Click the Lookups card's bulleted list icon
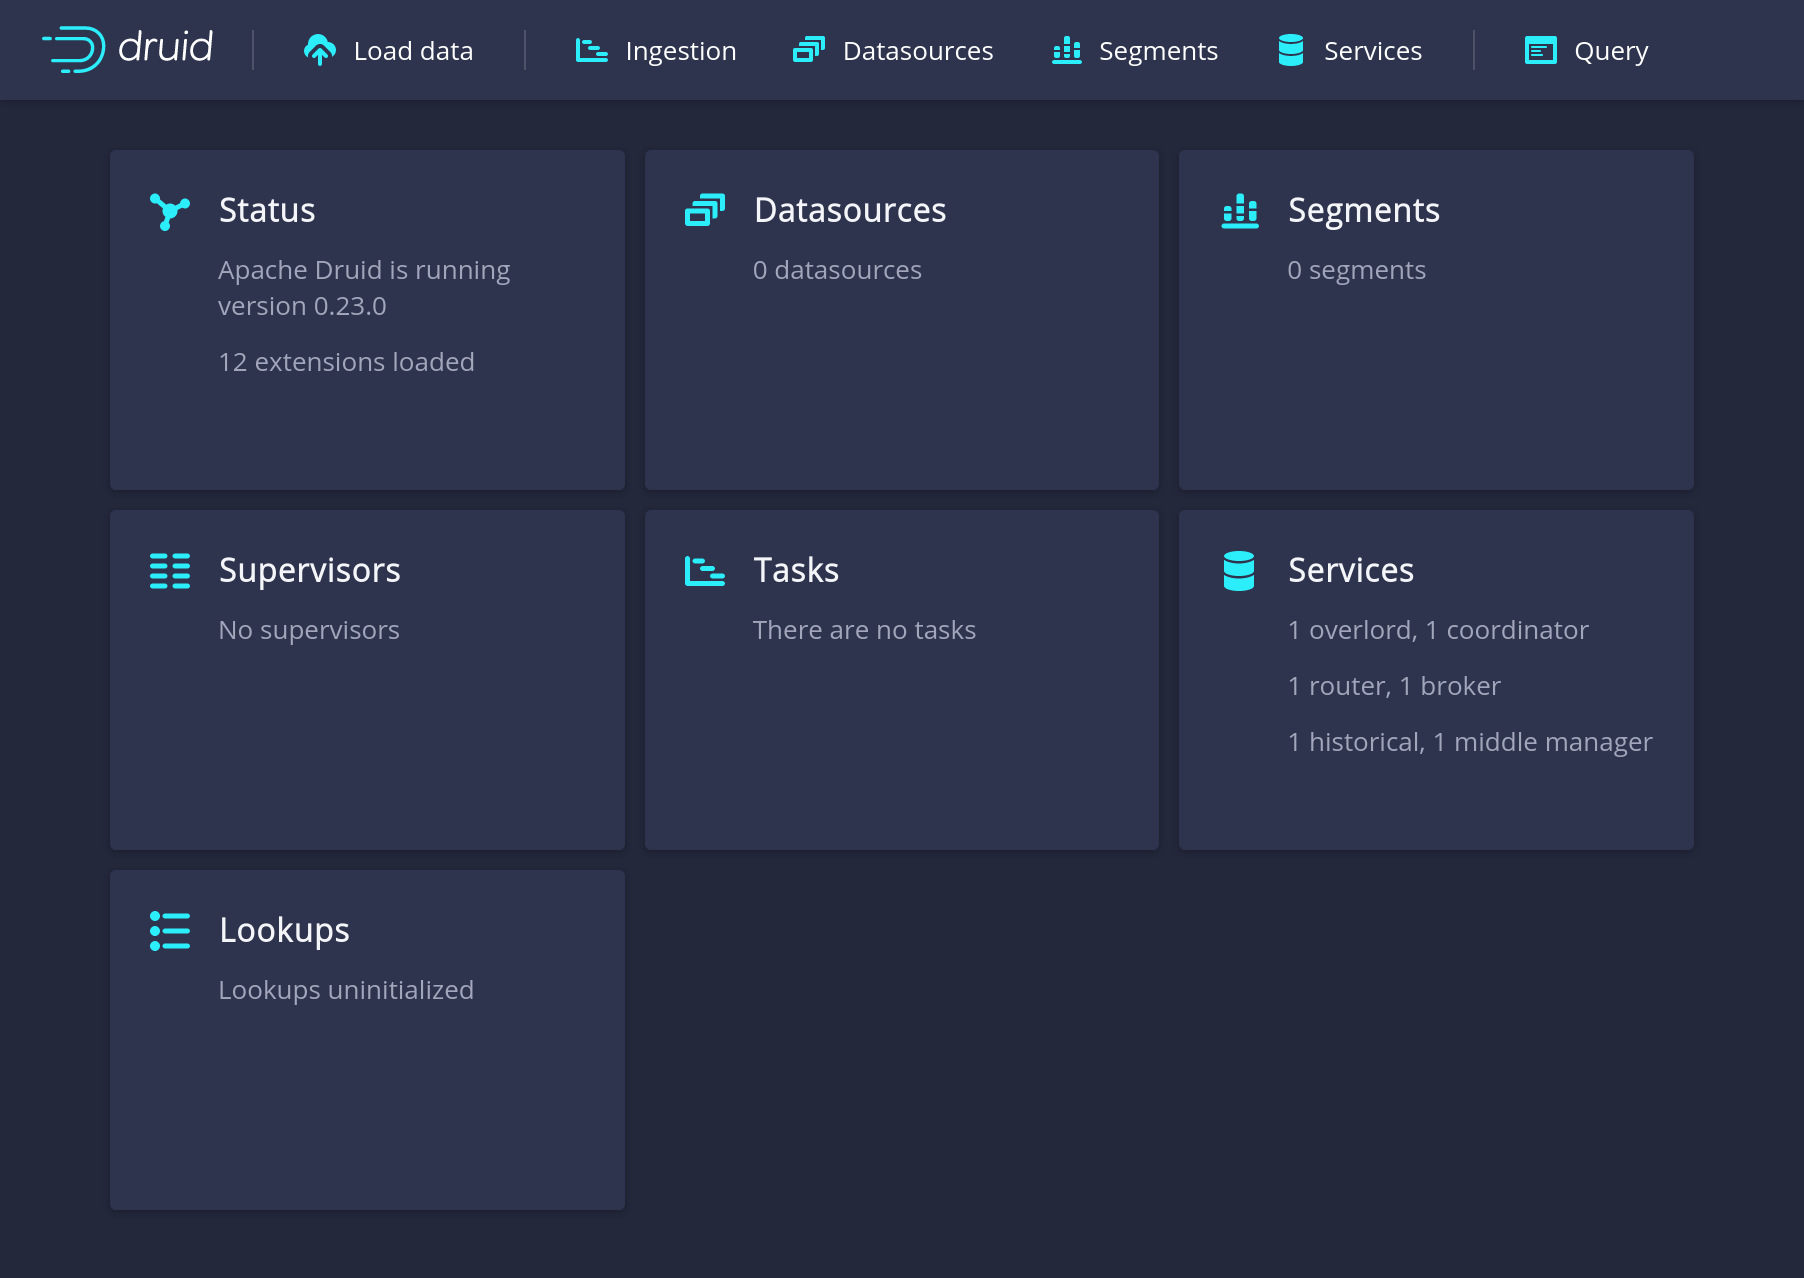The image size is (1804, 1278). [x=169, y=931]
